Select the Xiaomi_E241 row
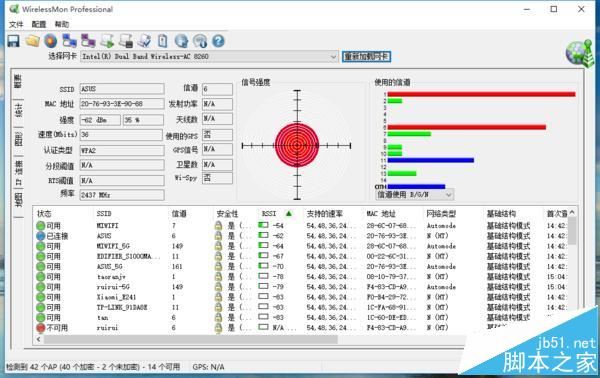 [x=302, y=297]
